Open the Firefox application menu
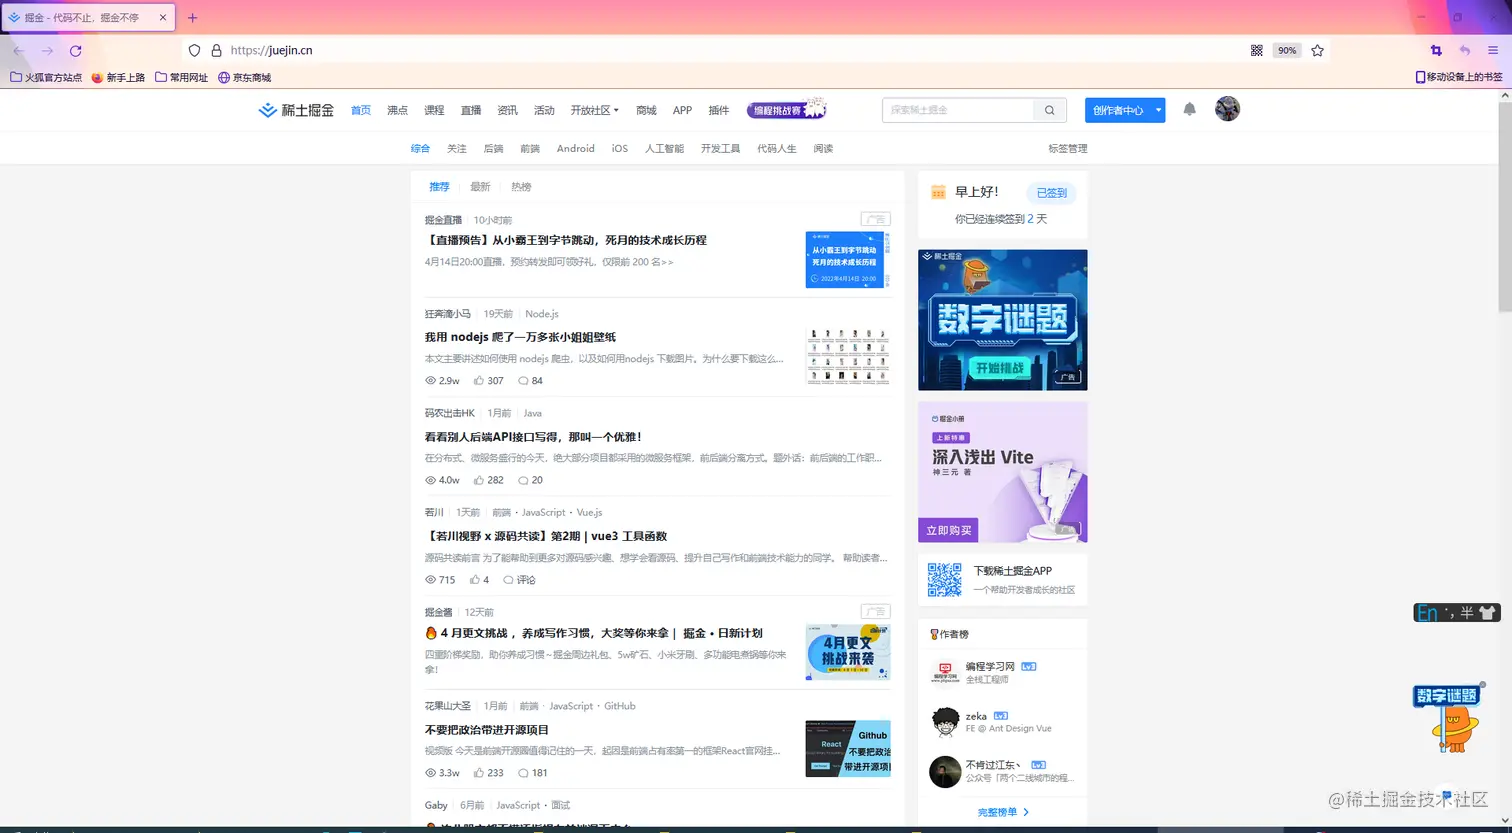 [x=1491, y=50]
